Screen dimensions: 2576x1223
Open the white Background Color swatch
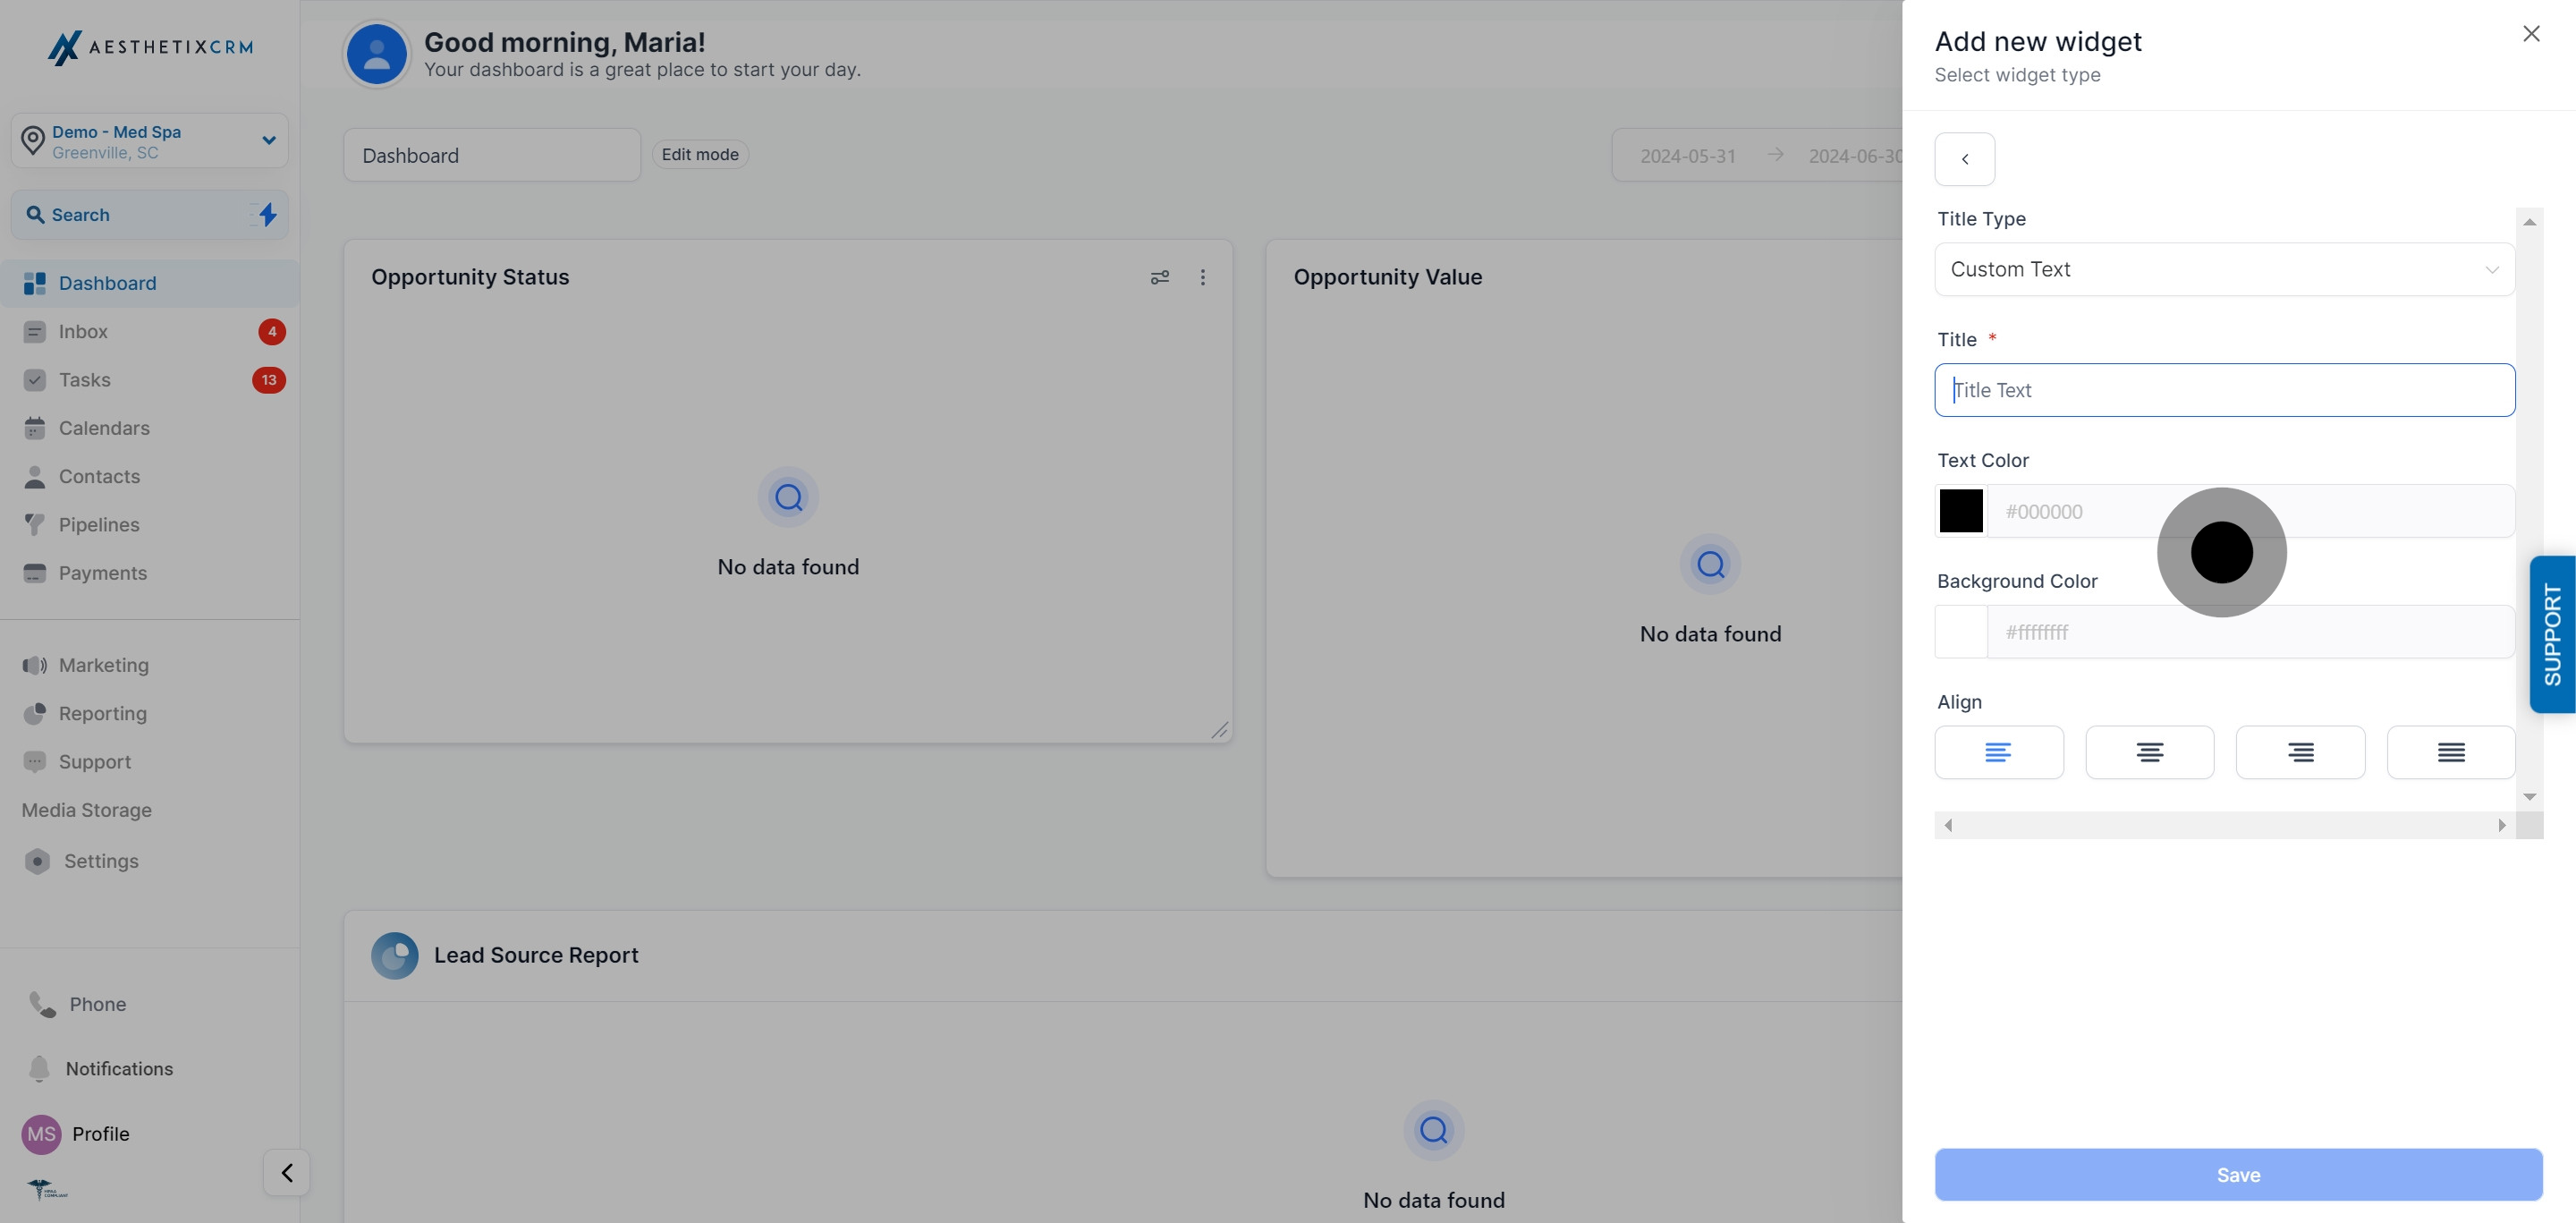1961,632
